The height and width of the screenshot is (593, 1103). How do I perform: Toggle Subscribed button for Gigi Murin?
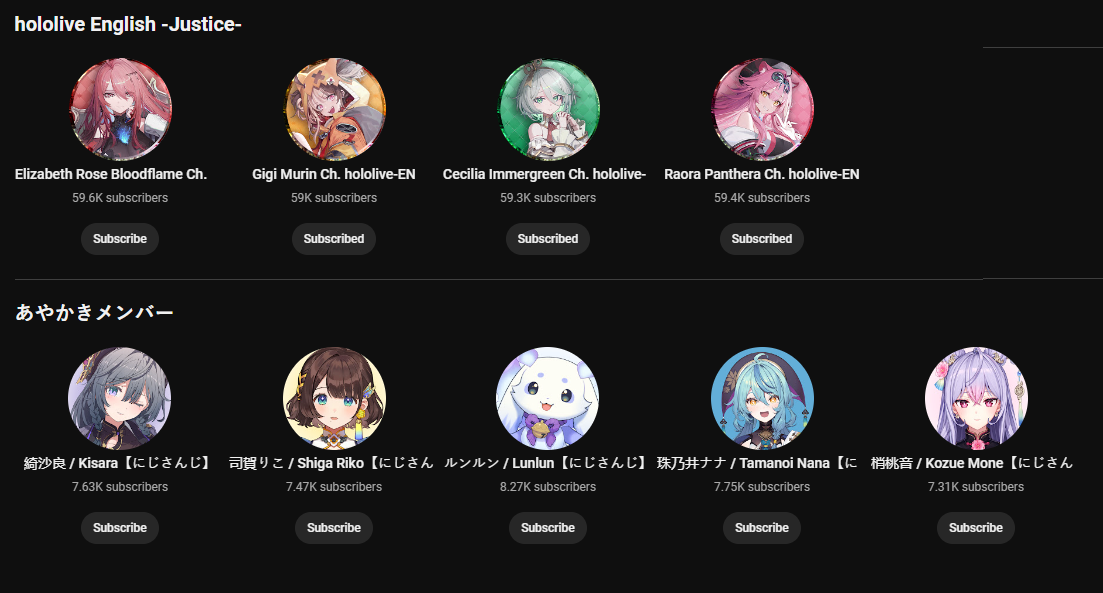(334, 238)
